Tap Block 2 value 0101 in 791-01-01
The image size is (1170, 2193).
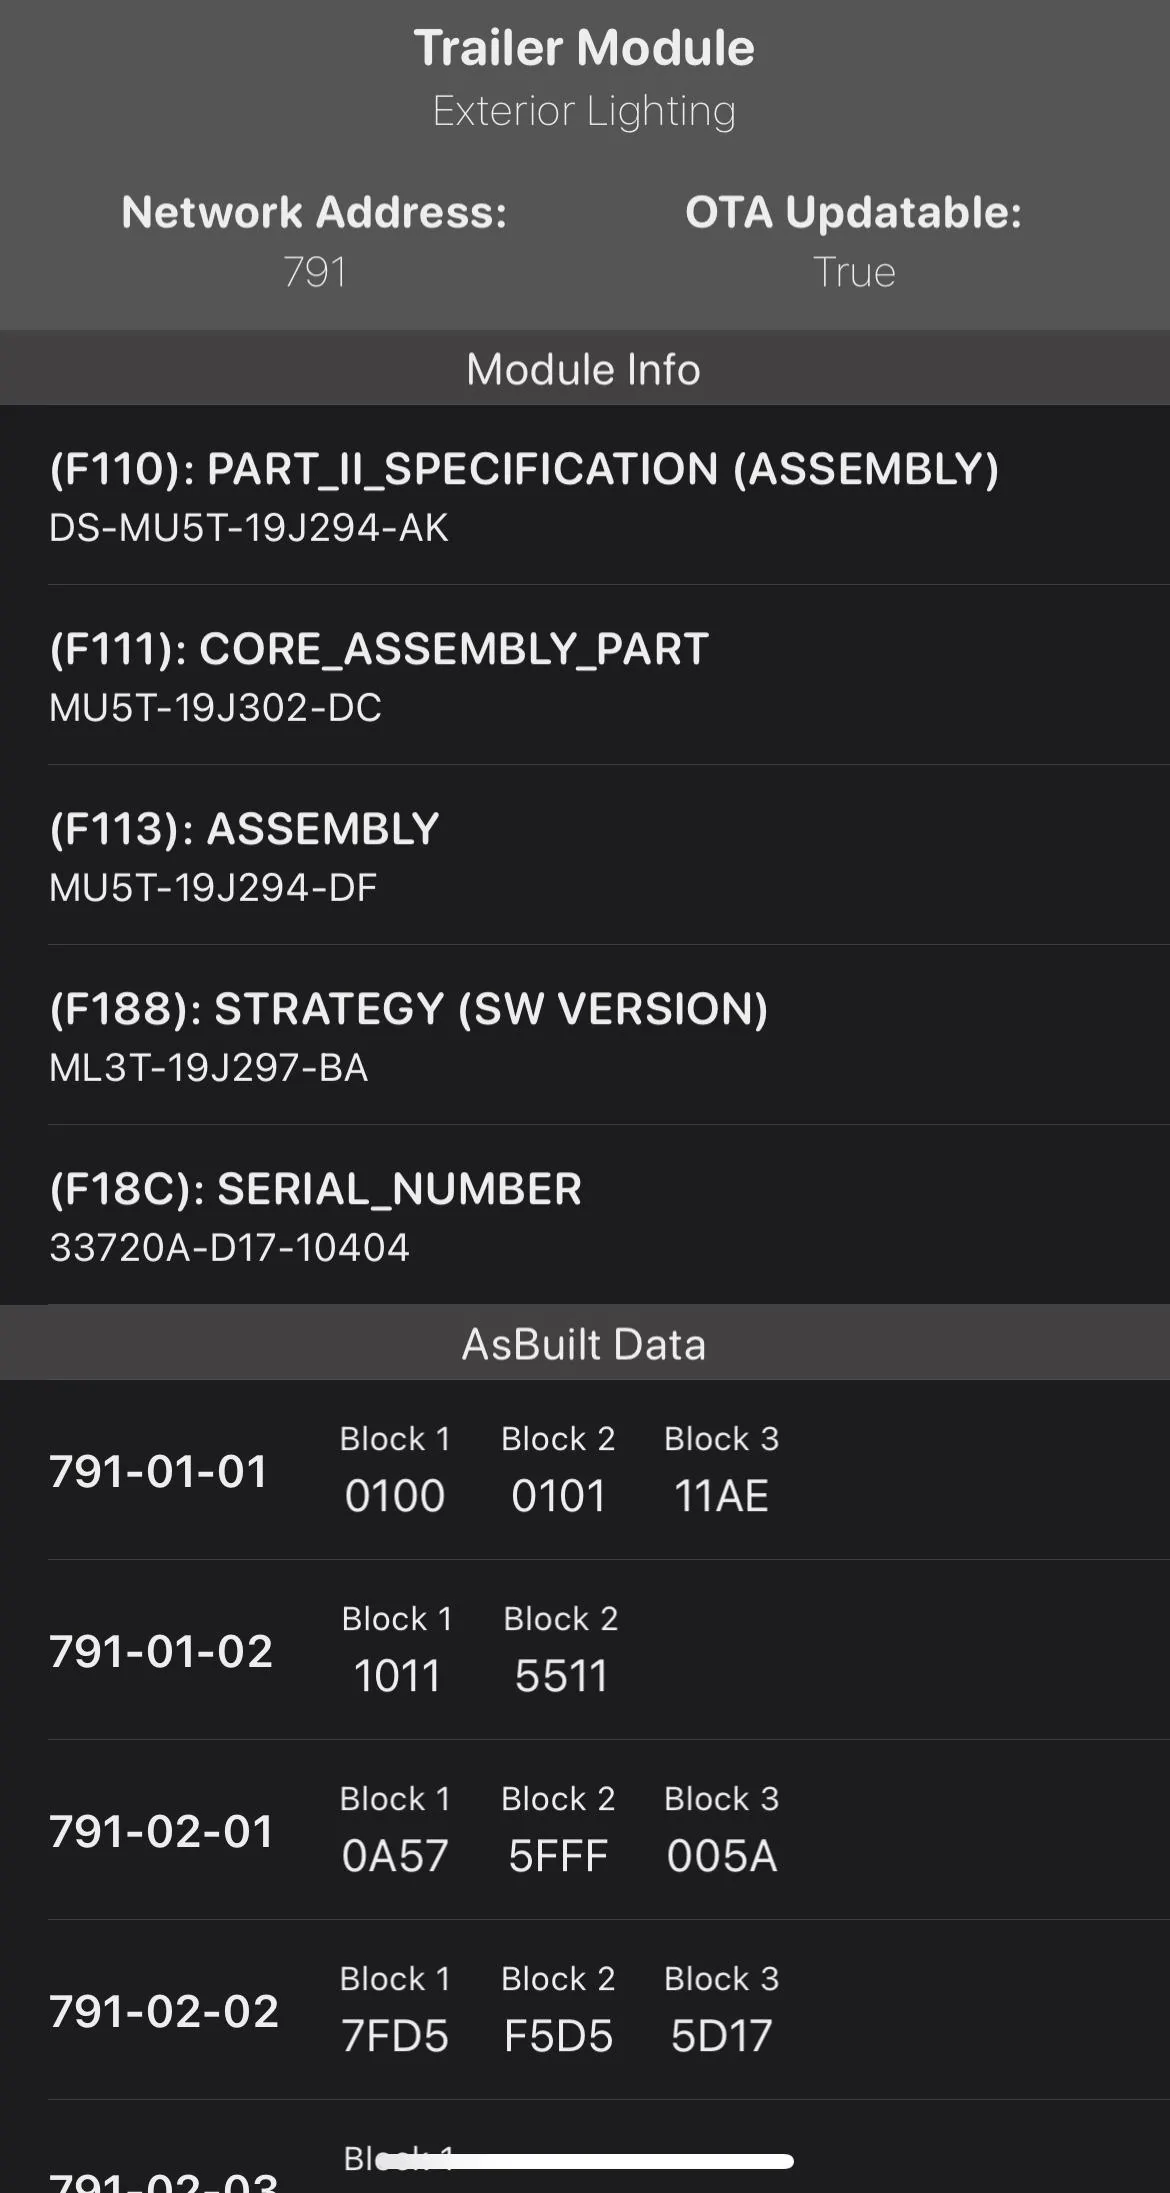[x=558, y=1496]
